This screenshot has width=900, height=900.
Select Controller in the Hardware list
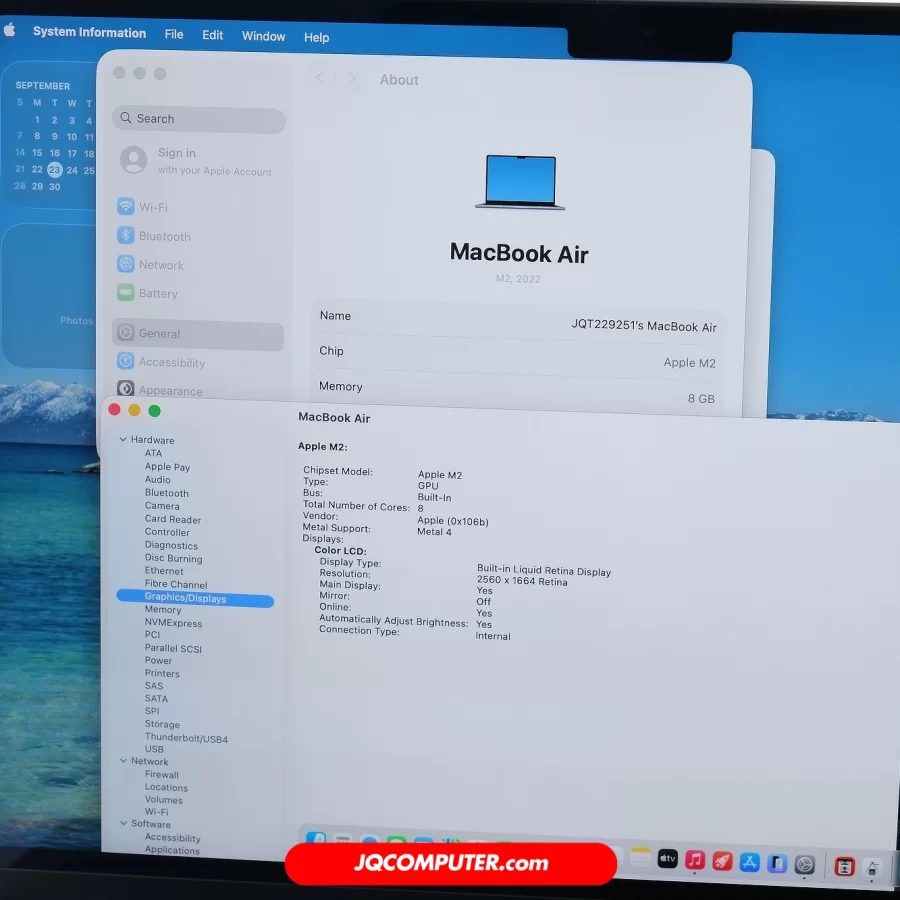coord(167,532)
